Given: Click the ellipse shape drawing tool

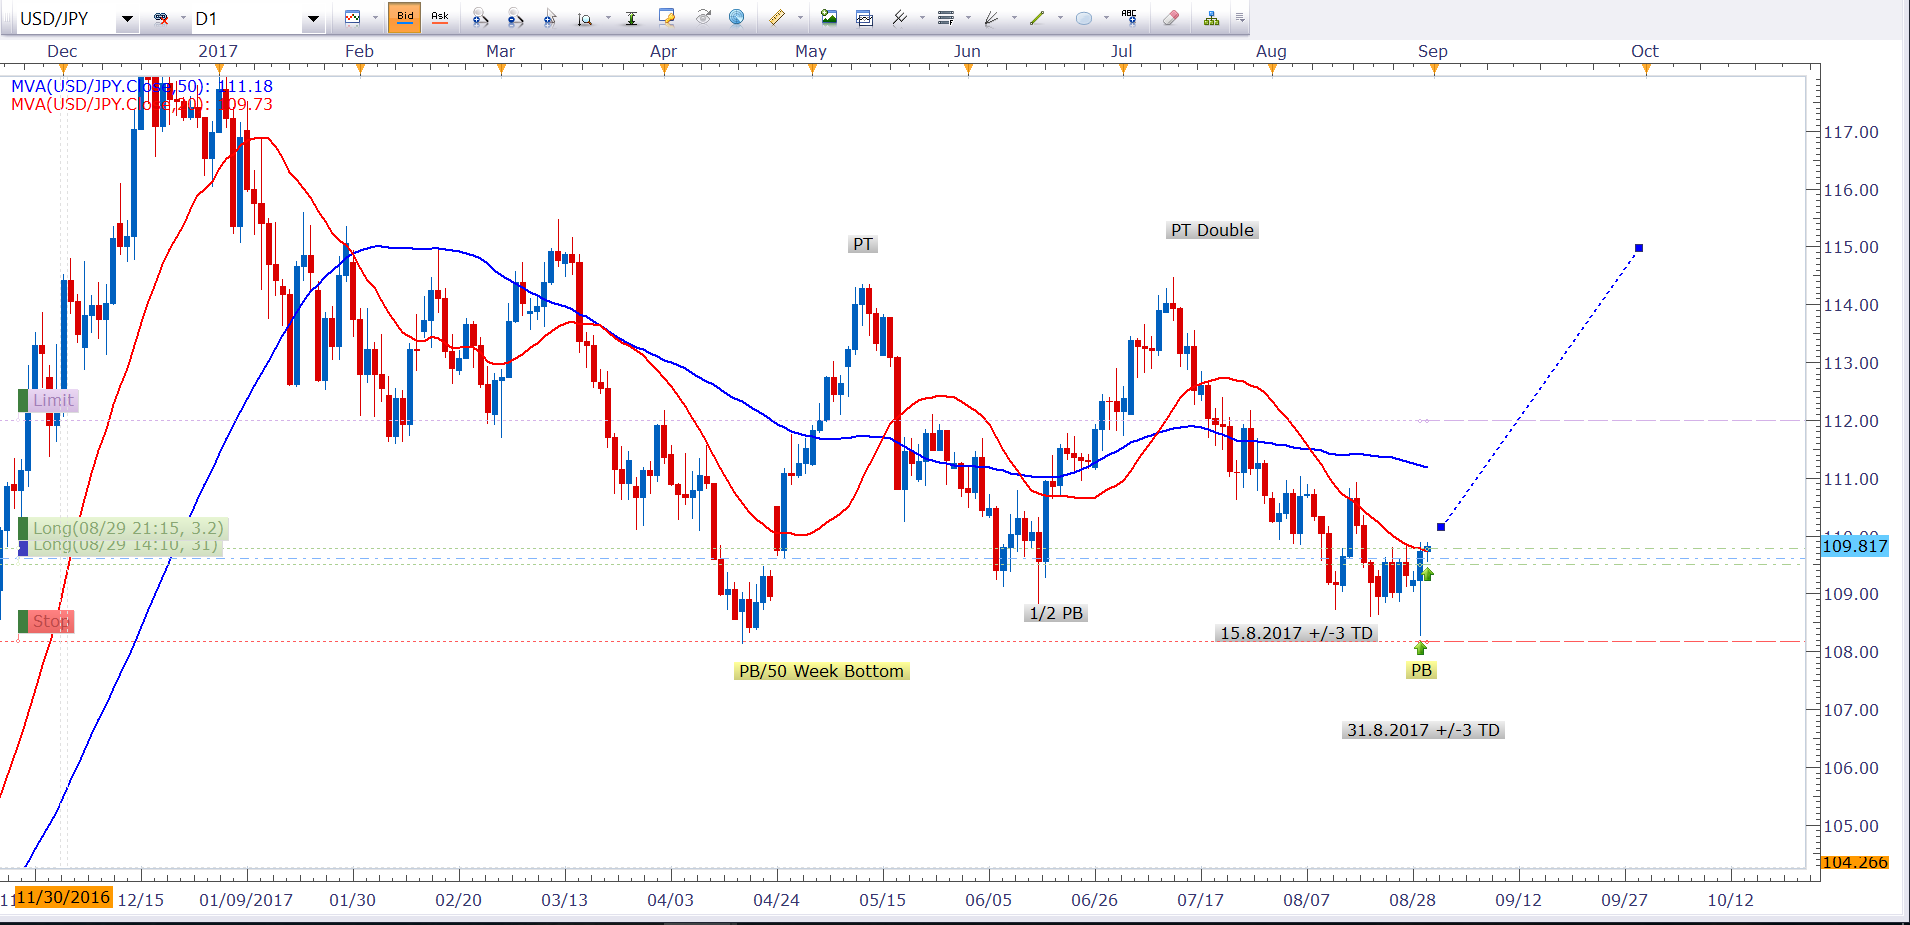Looking at the screenshot, I should pyautogui.click(x=1083, y=18).
